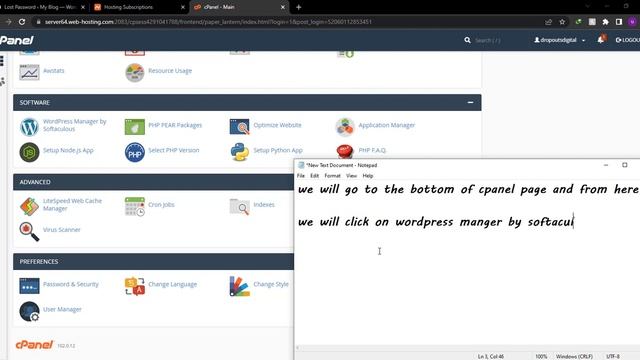Screen dimensions: 640x360
Task: Open the Chrome profile avatar
Action: click(x=632, y=22)
